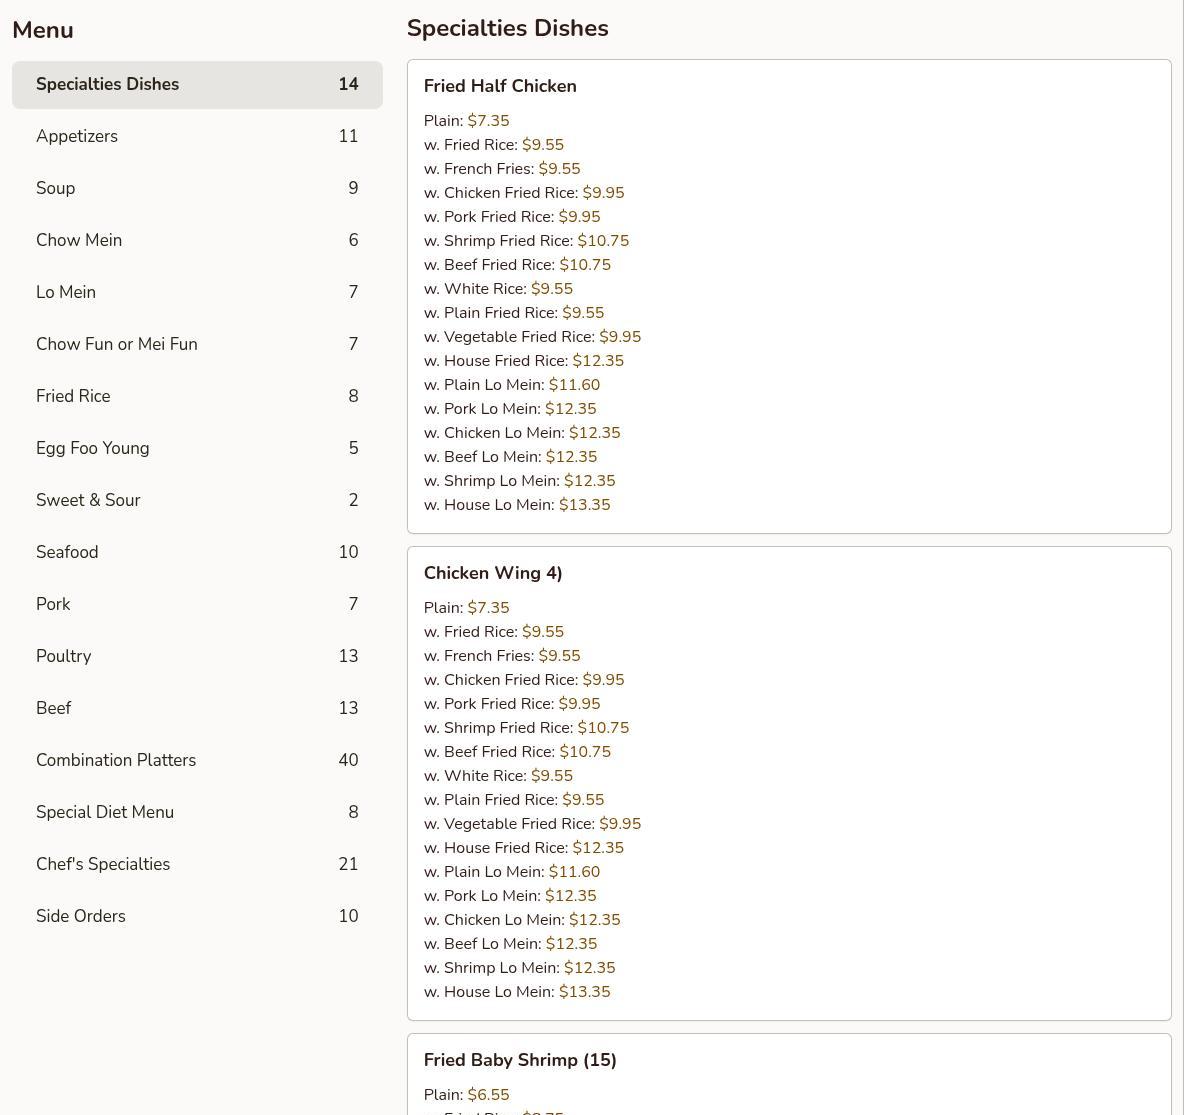Select Chef's Specialties in the sidebar
This screenshot has height=1115, width=1204.
click(x=197, y=865)
